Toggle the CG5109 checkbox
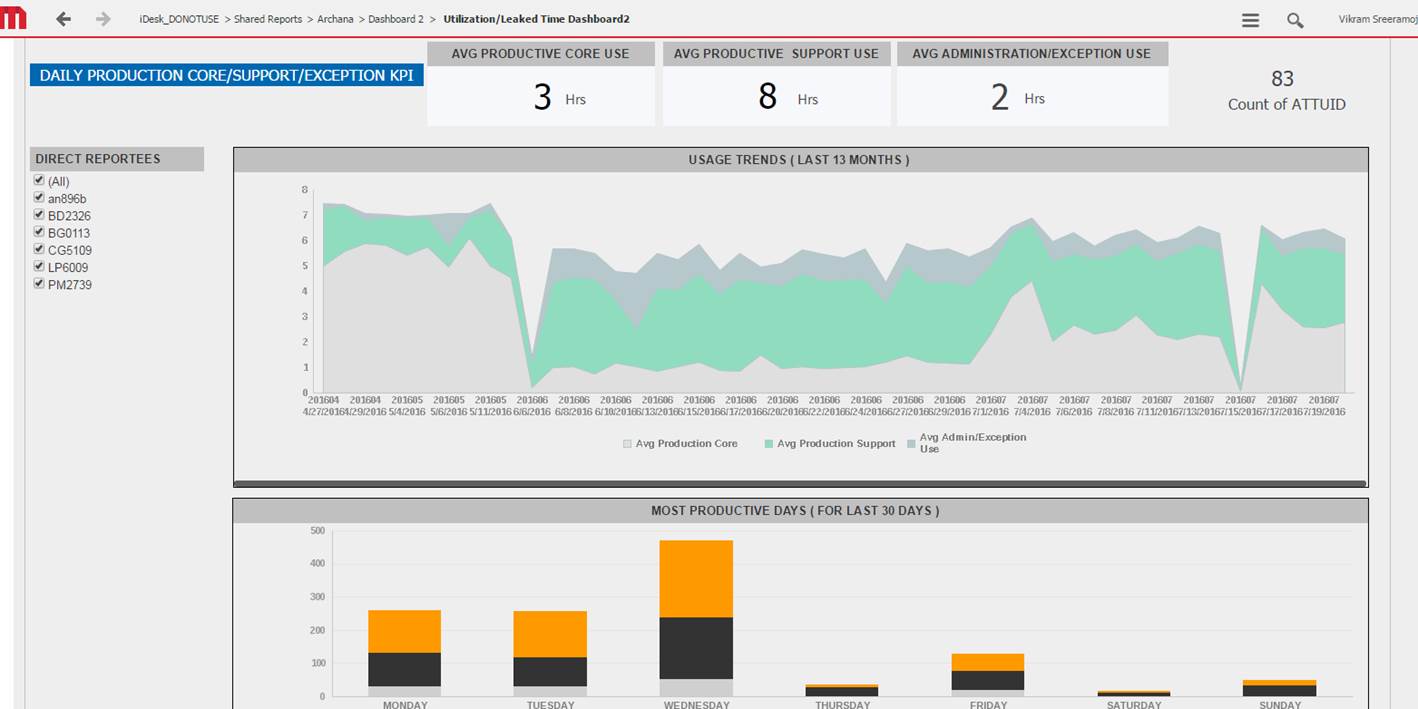This screenshot has width=1418, height=709. [x=39, y=249]
